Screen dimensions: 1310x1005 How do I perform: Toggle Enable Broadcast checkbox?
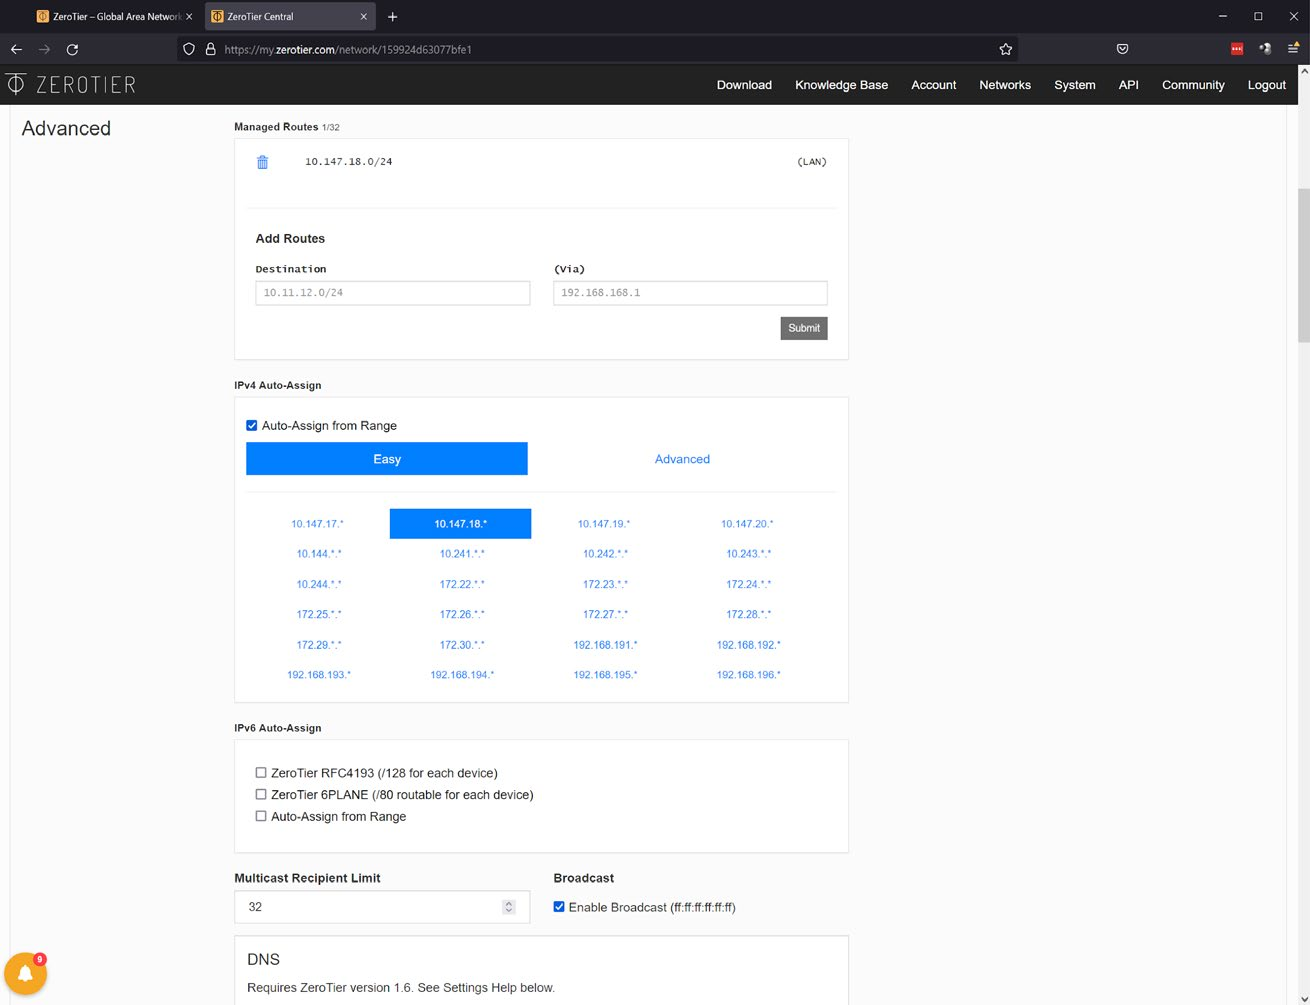(x=559, y=907)
